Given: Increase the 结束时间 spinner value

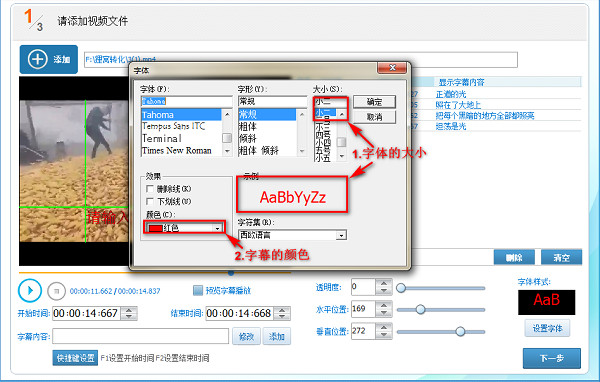Looking at the screenshot, I should tap(282, 310).
